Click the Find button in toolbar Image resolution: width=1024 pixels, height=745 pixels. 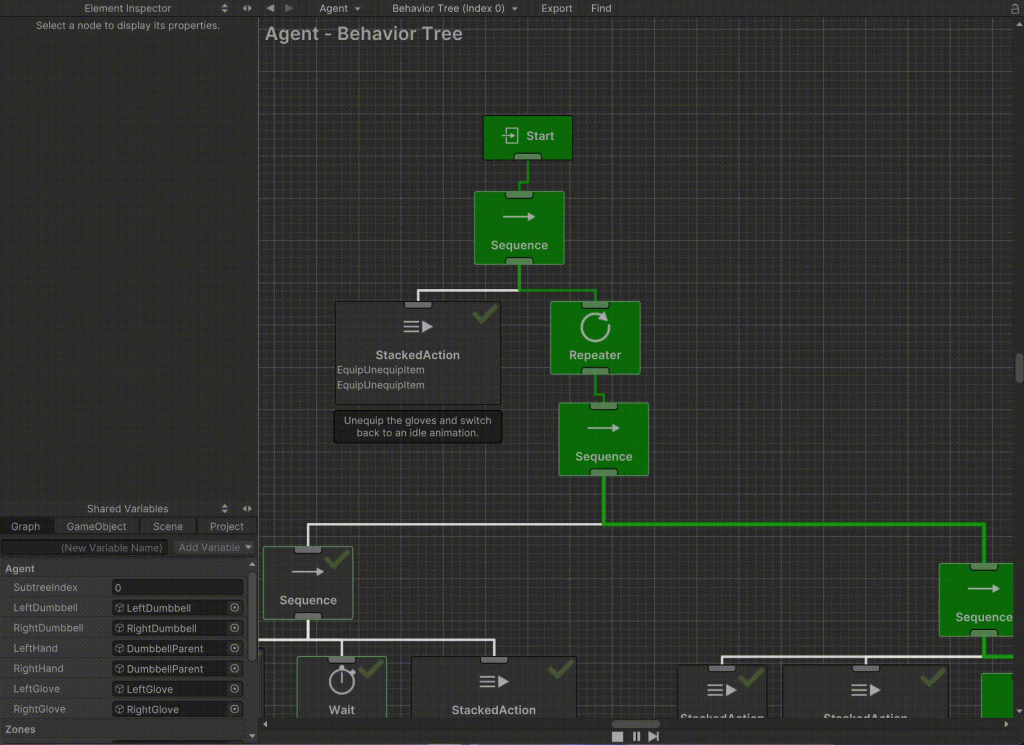click(601, 8)
